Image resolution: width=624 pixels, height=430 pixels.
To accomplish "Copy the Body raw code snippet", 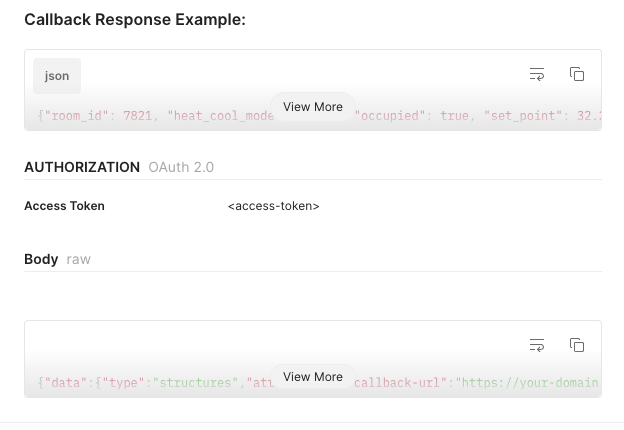I will click(577, 345).
